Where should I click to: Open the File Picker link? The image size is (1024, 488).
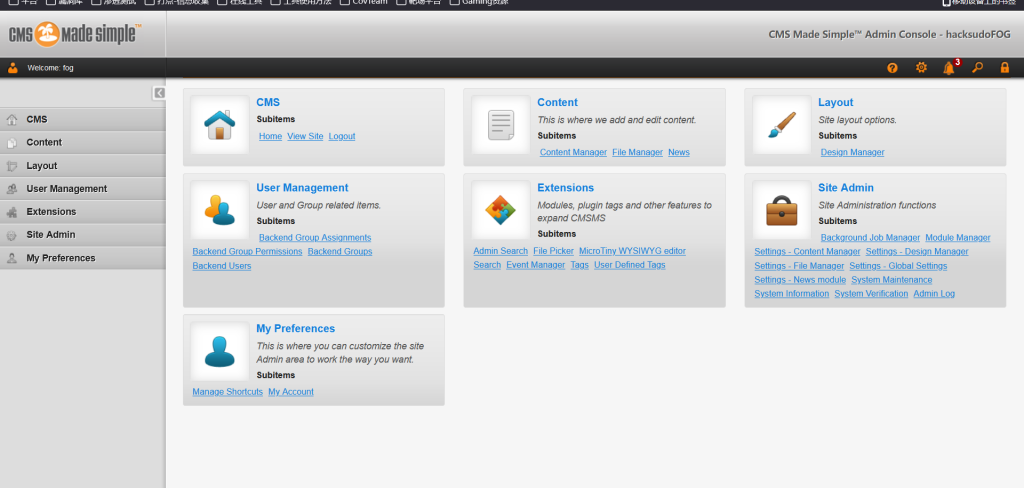point(553,251)
